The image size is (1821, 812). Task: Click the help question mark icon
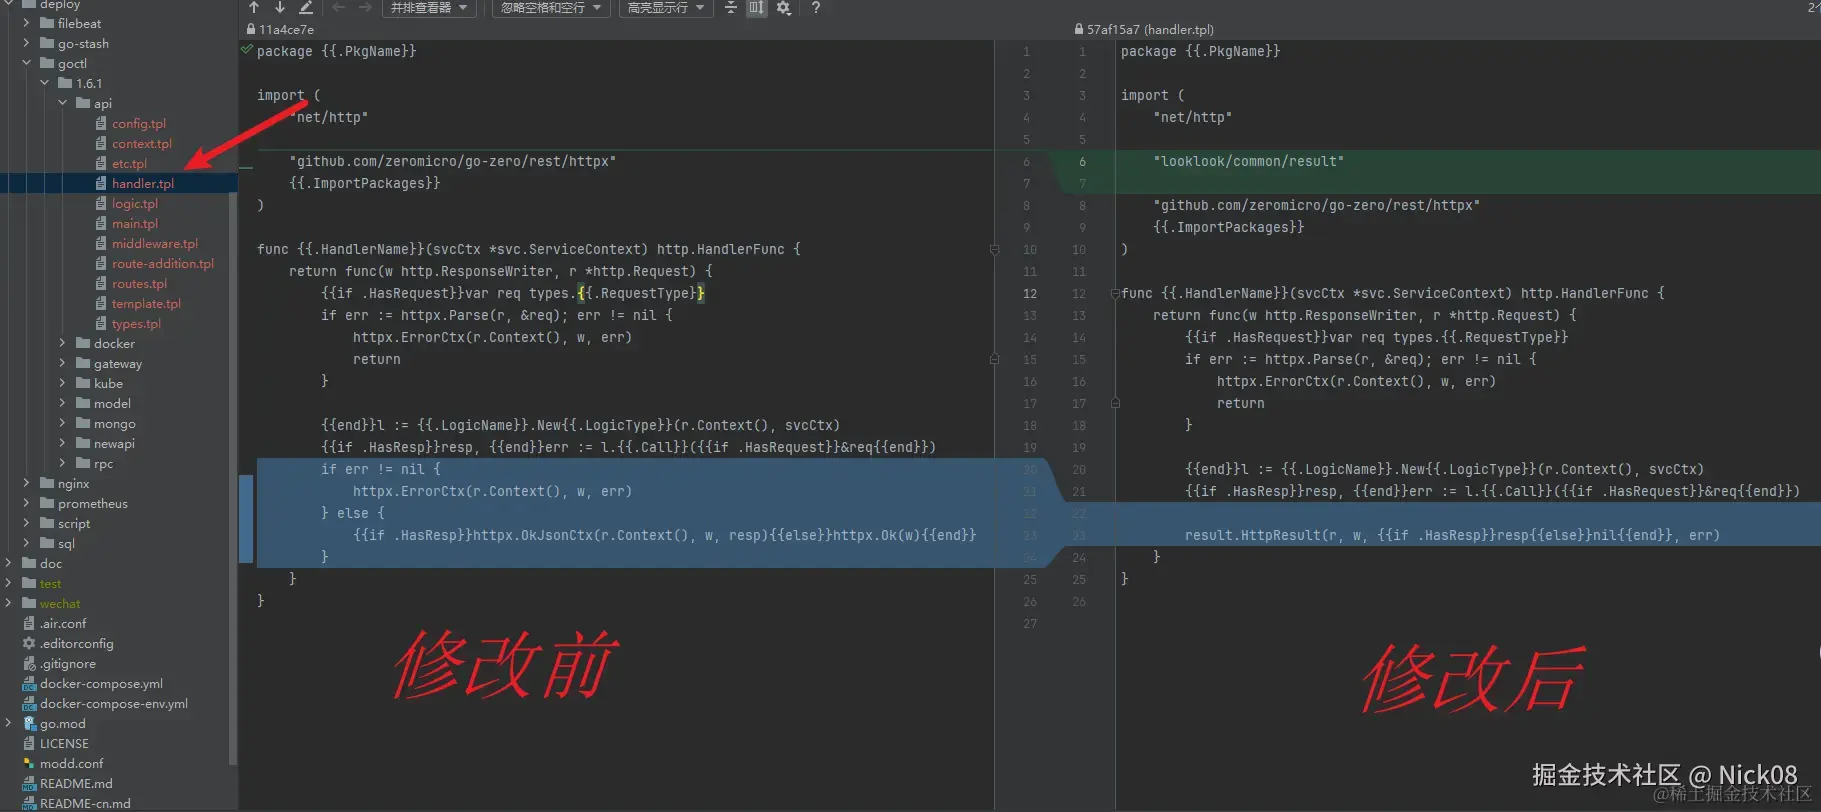pos(816,7)
